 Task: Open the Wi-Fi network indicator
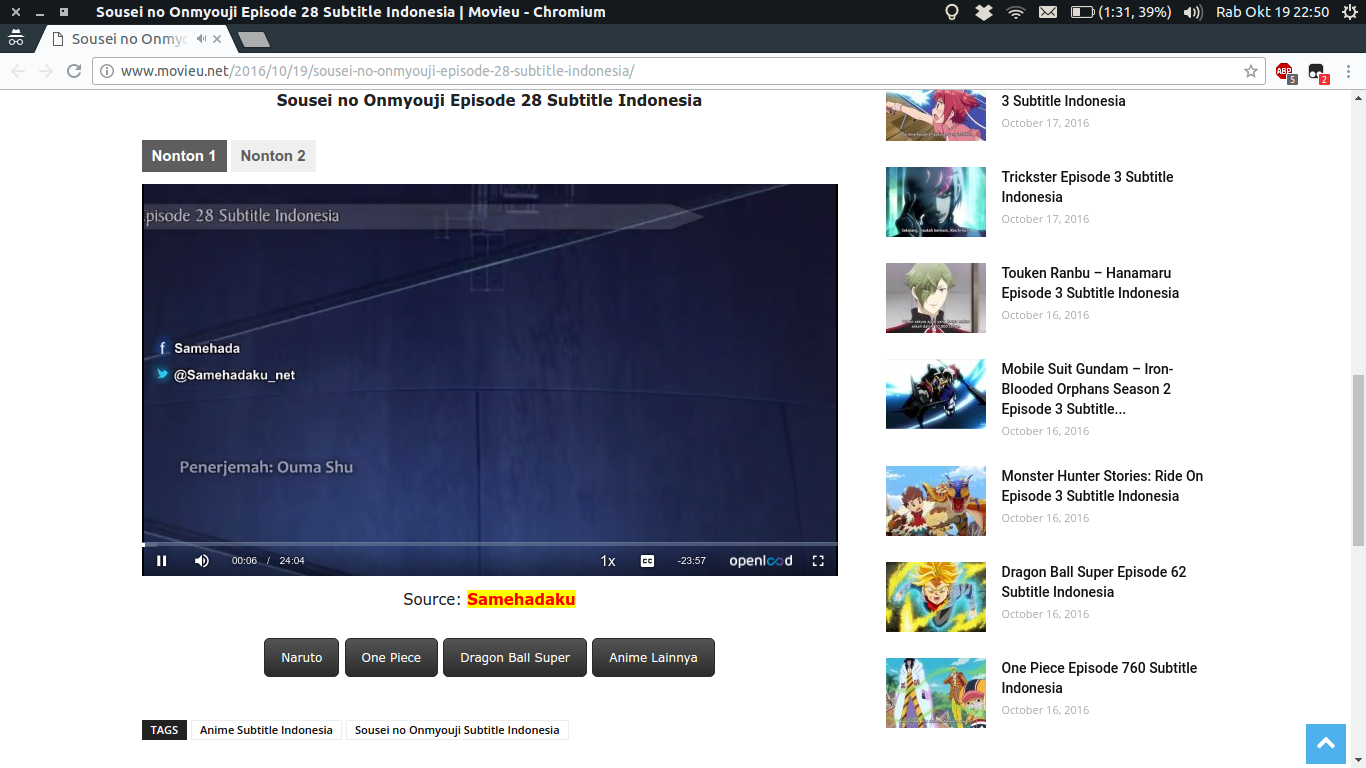1016,12
